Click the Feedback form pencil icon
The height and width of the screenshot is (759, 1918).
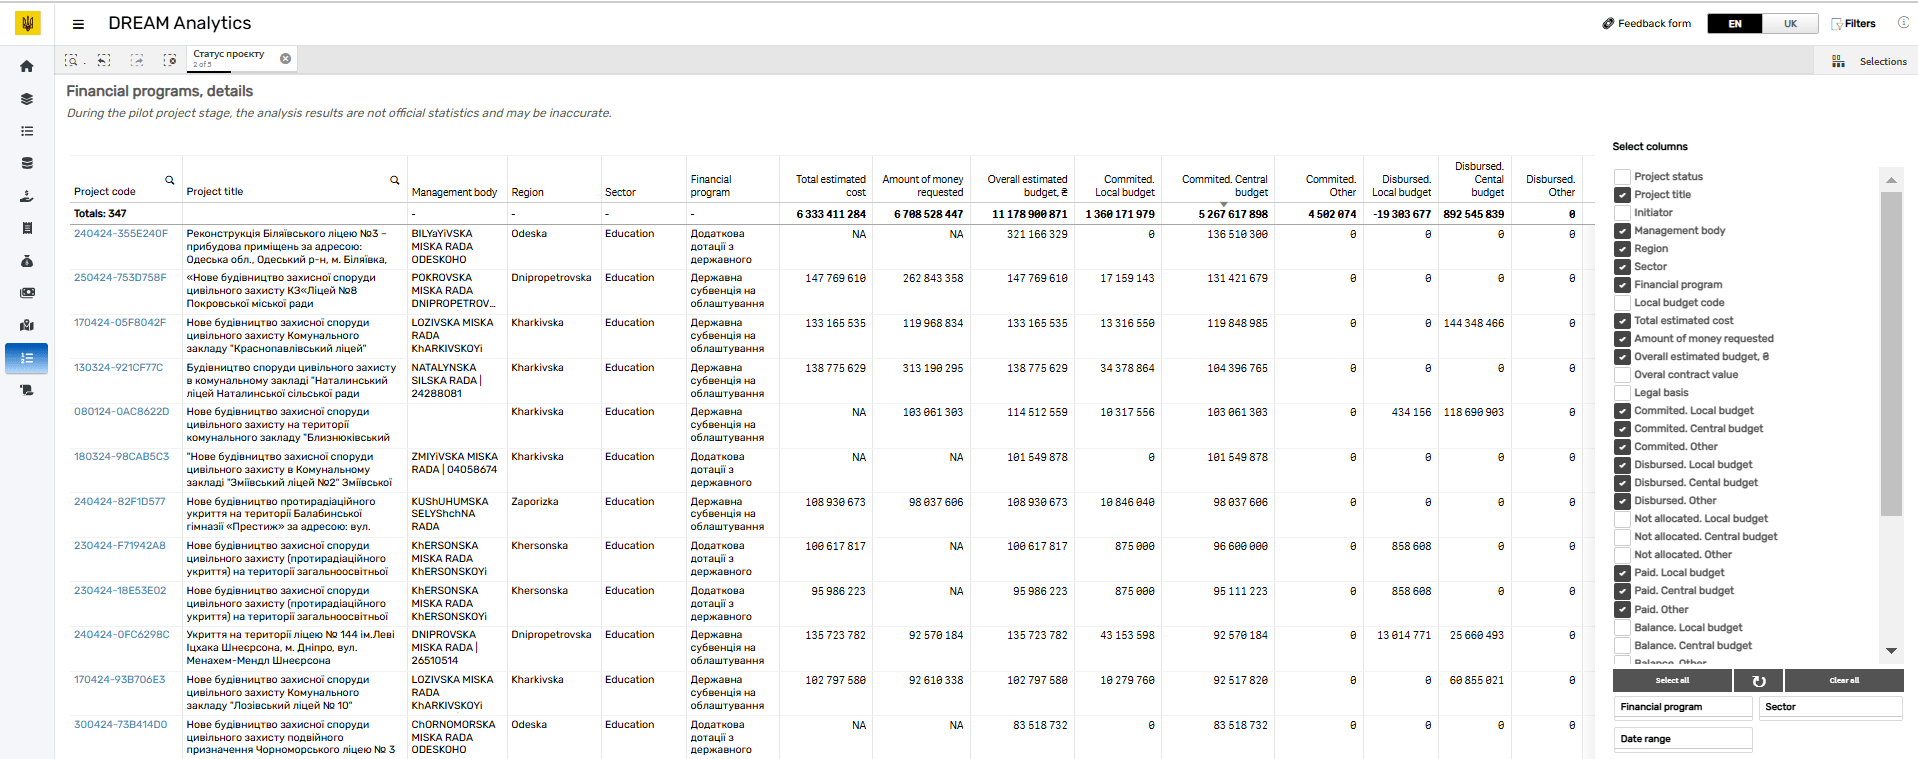click(x=1608, y=24)
